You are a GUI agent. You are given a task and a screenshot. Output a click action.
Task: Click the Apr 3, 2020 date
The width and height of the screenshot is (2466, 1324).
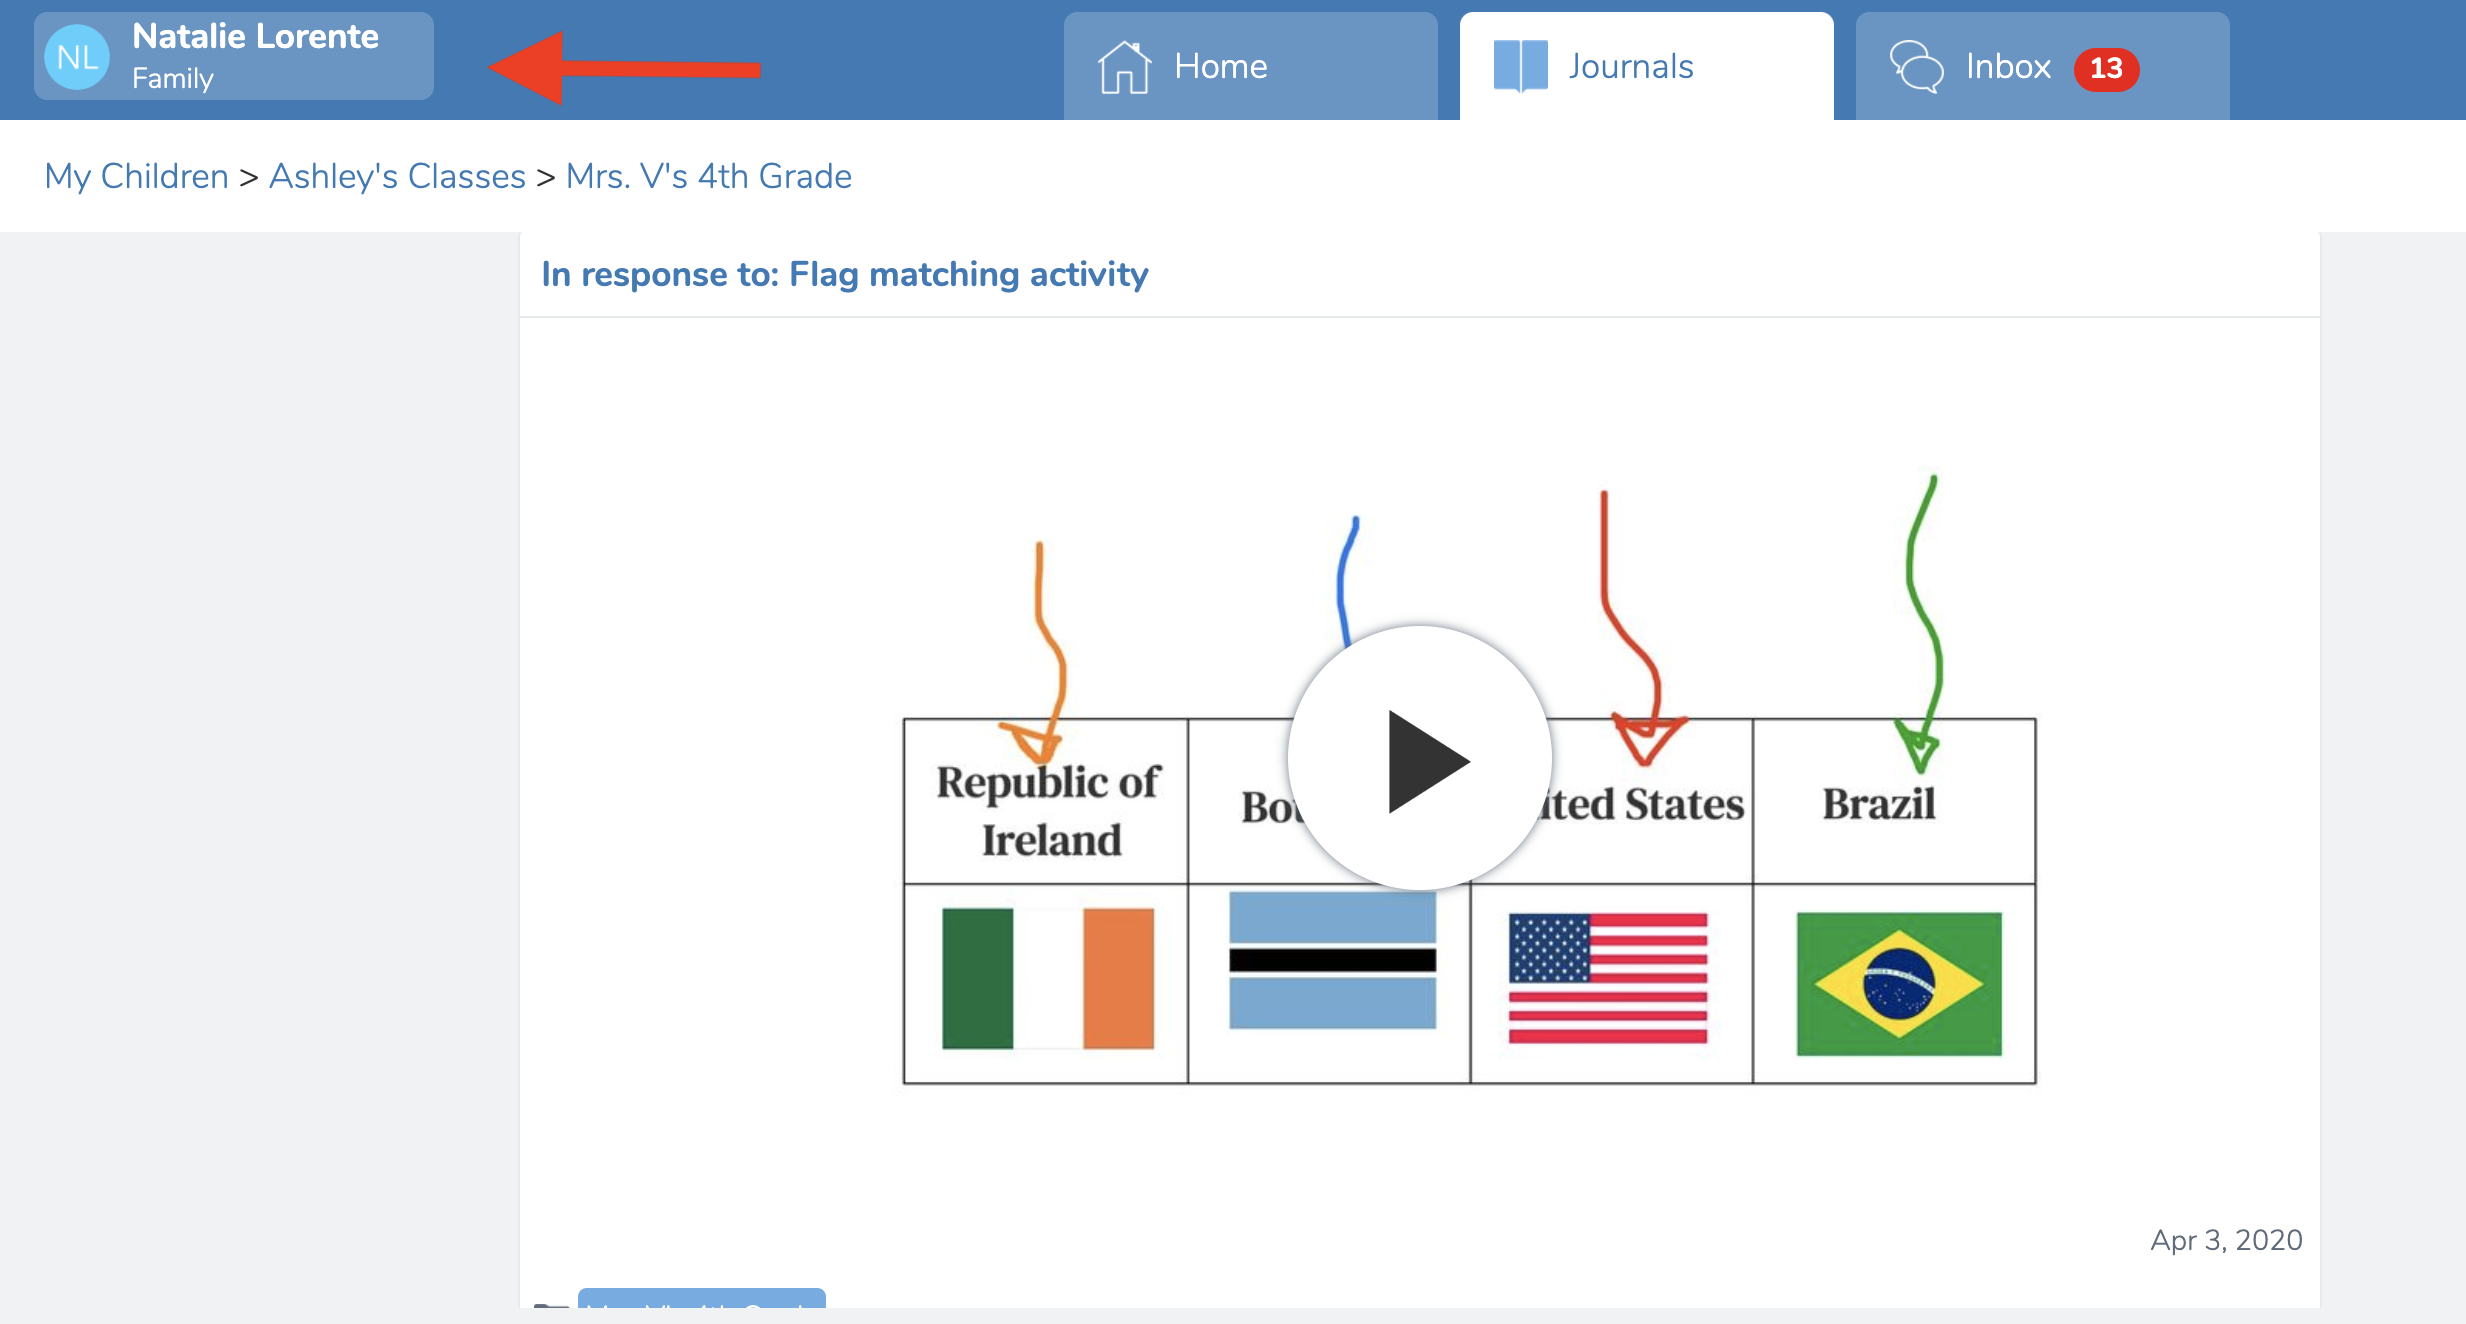pos(2226,1240)
